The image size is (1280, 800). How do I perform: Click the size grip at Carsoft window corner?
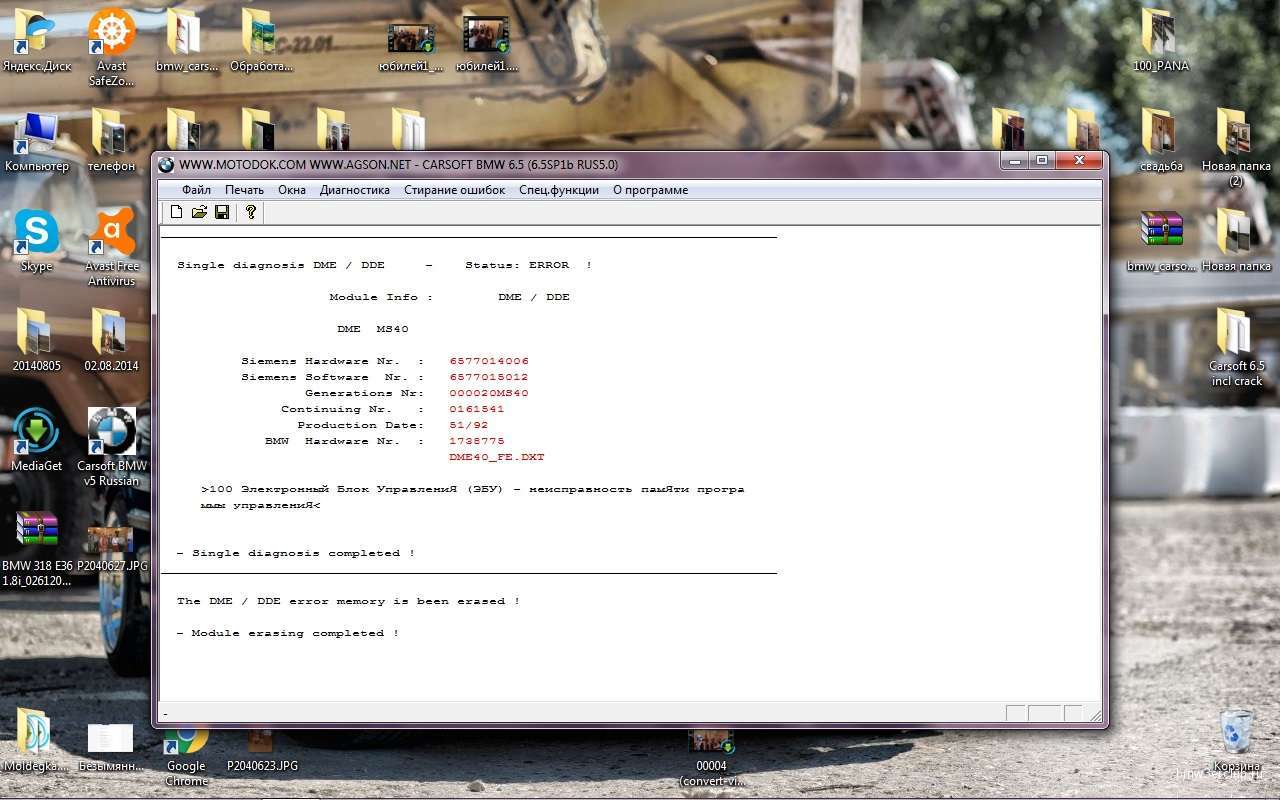[x=1094, y=714]
